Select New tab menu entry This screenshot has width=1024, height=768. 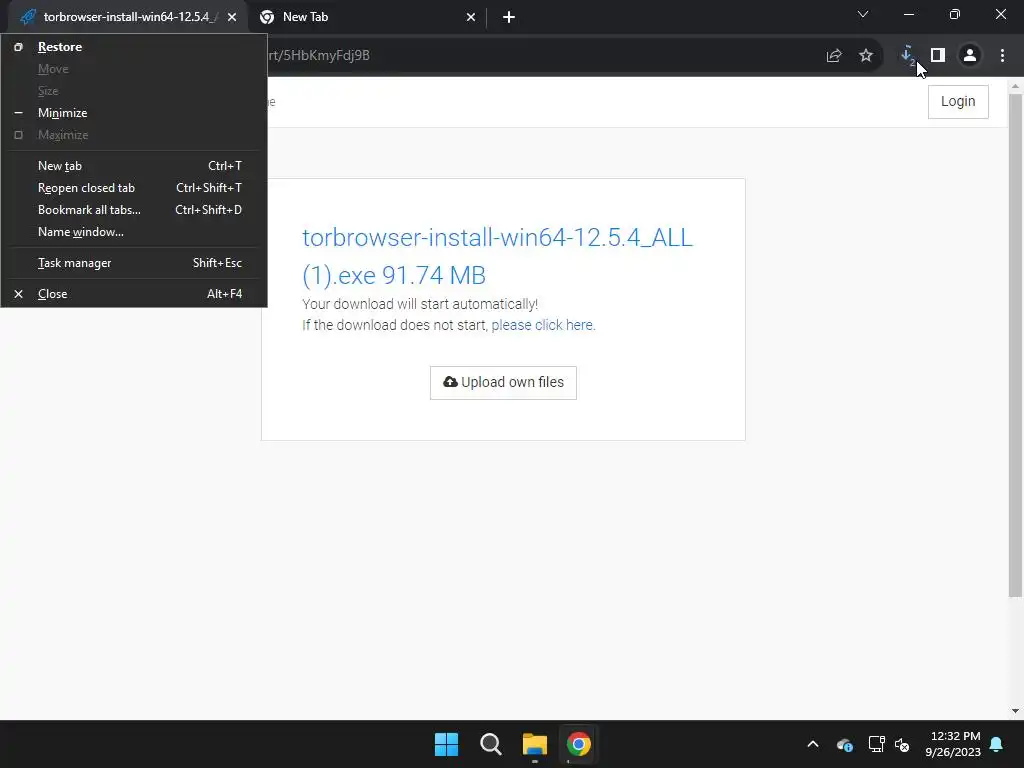[134, 166]
